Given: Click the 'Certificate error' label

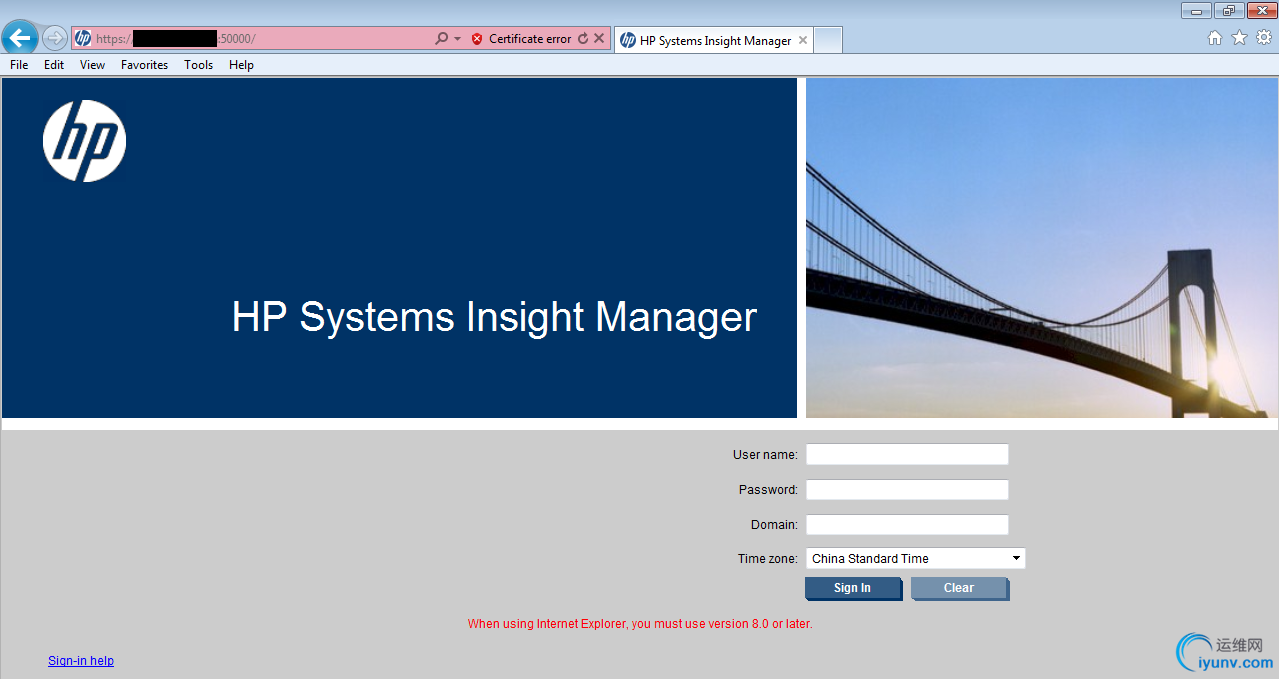Looking at the screenshot, I should click(x=530, y=39).
